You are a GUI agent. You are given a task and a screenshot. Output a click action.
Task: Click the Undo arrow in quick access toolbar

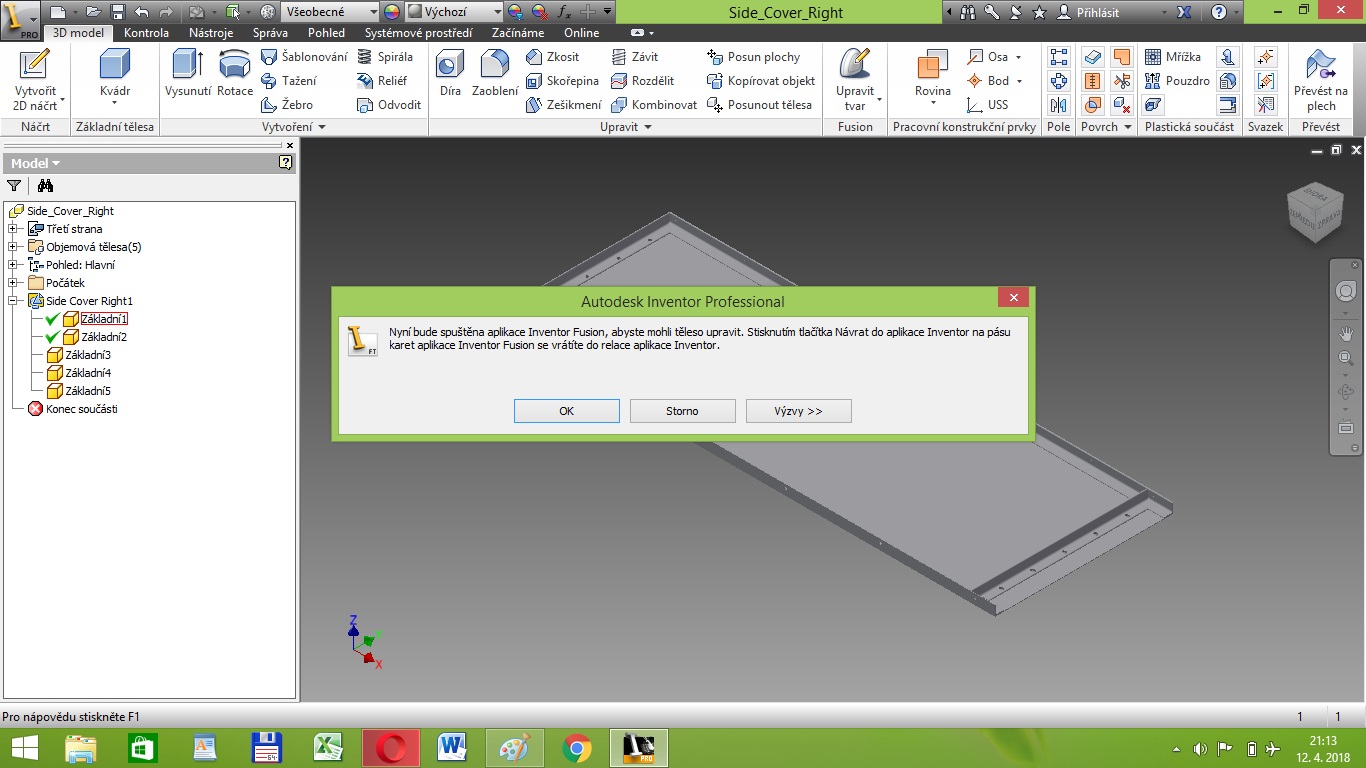141,12
